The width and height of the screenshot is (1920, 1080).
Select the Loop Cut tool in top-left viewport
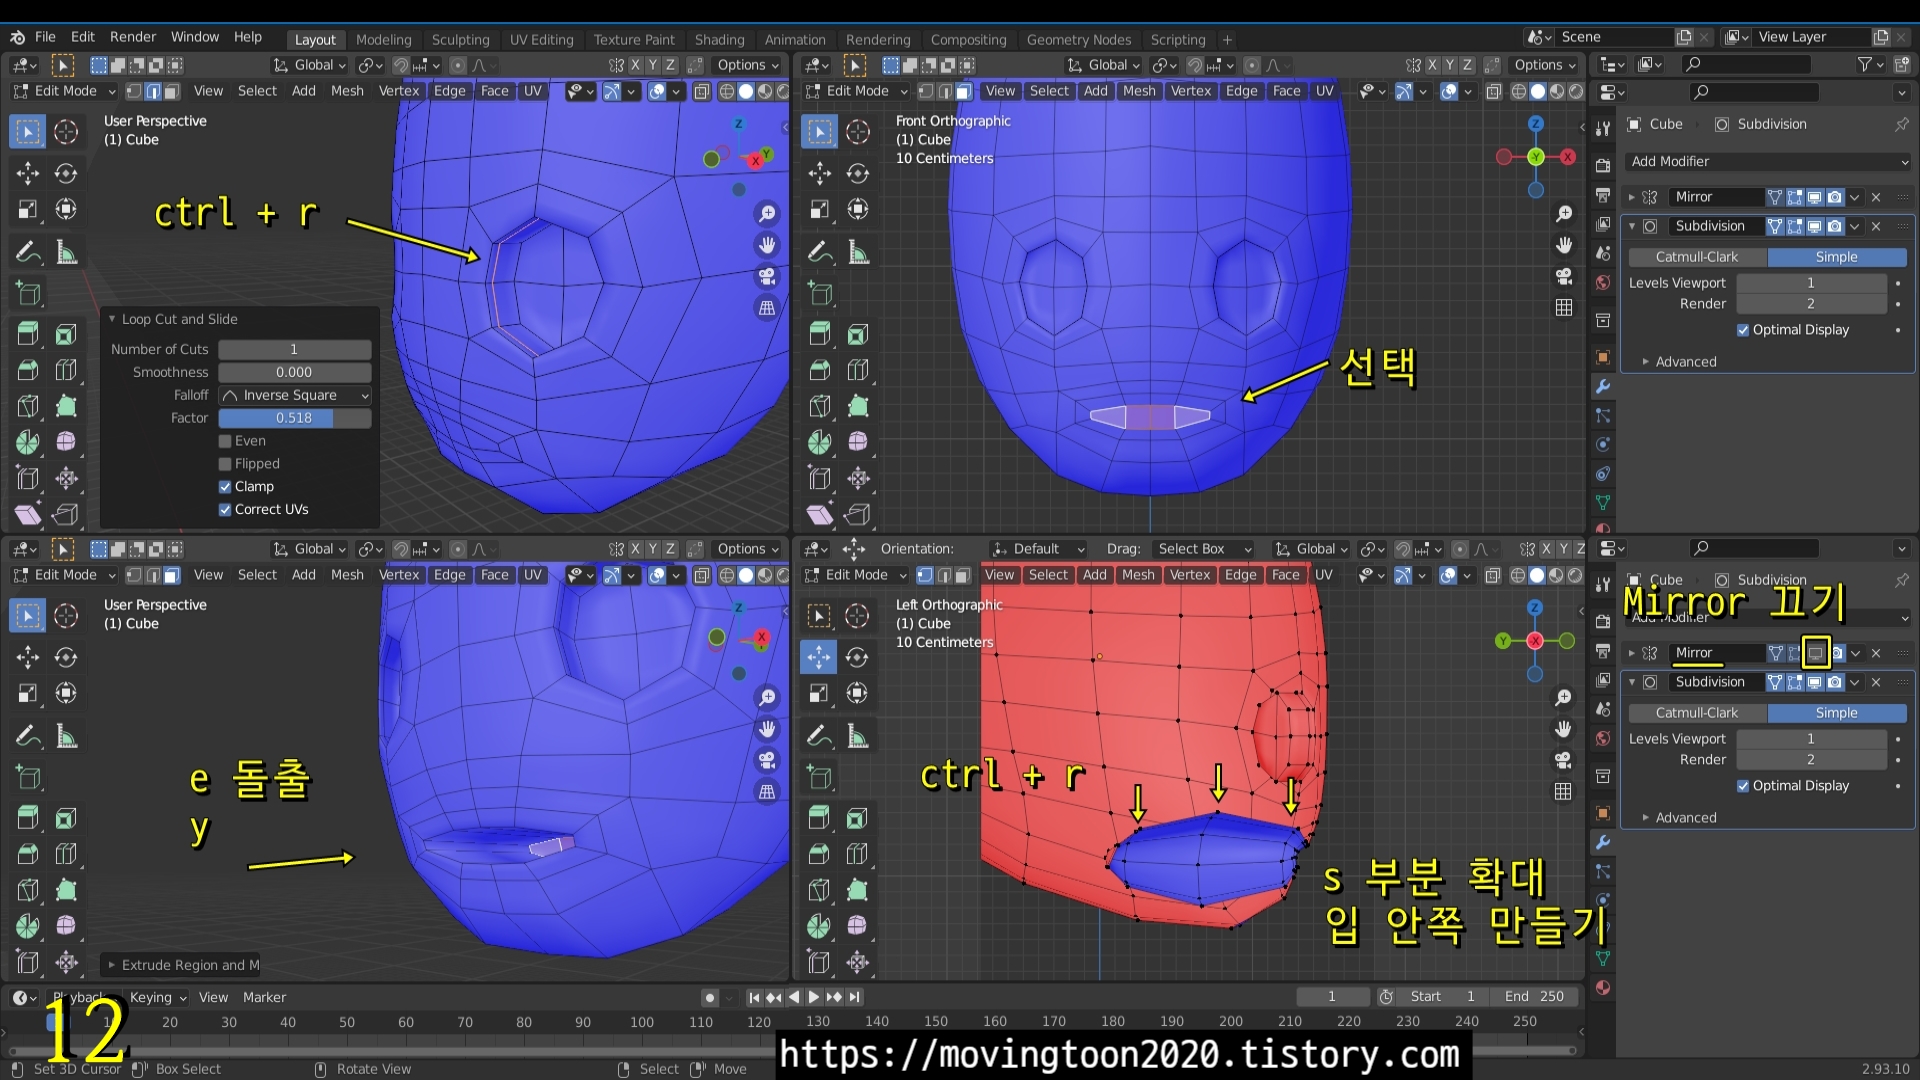click(66, 370)
